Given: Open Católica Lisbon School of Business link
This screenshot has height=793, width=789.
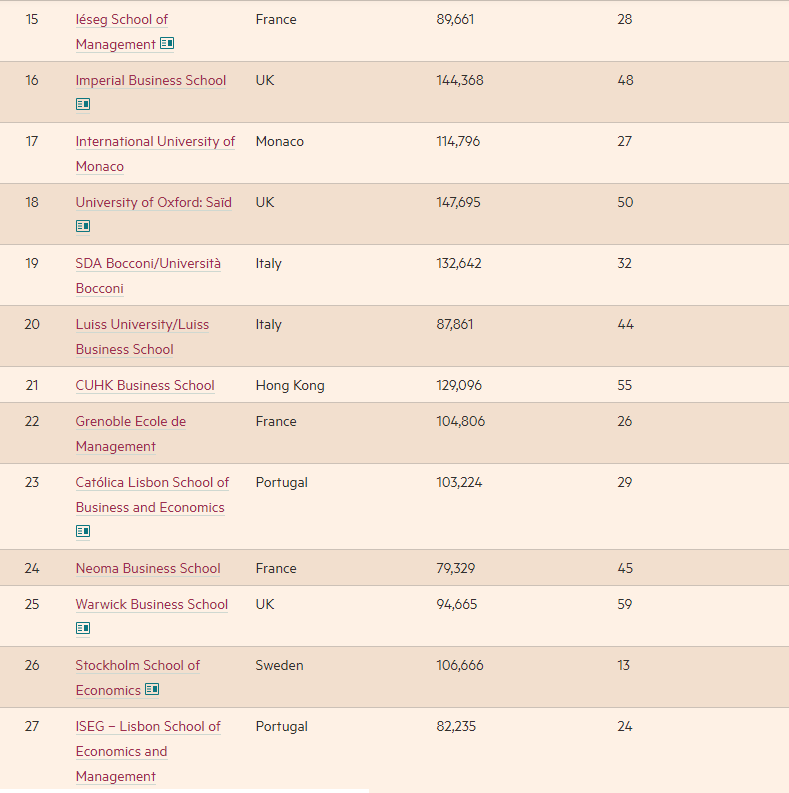Looking at the screenshot, I should (152, 495).
